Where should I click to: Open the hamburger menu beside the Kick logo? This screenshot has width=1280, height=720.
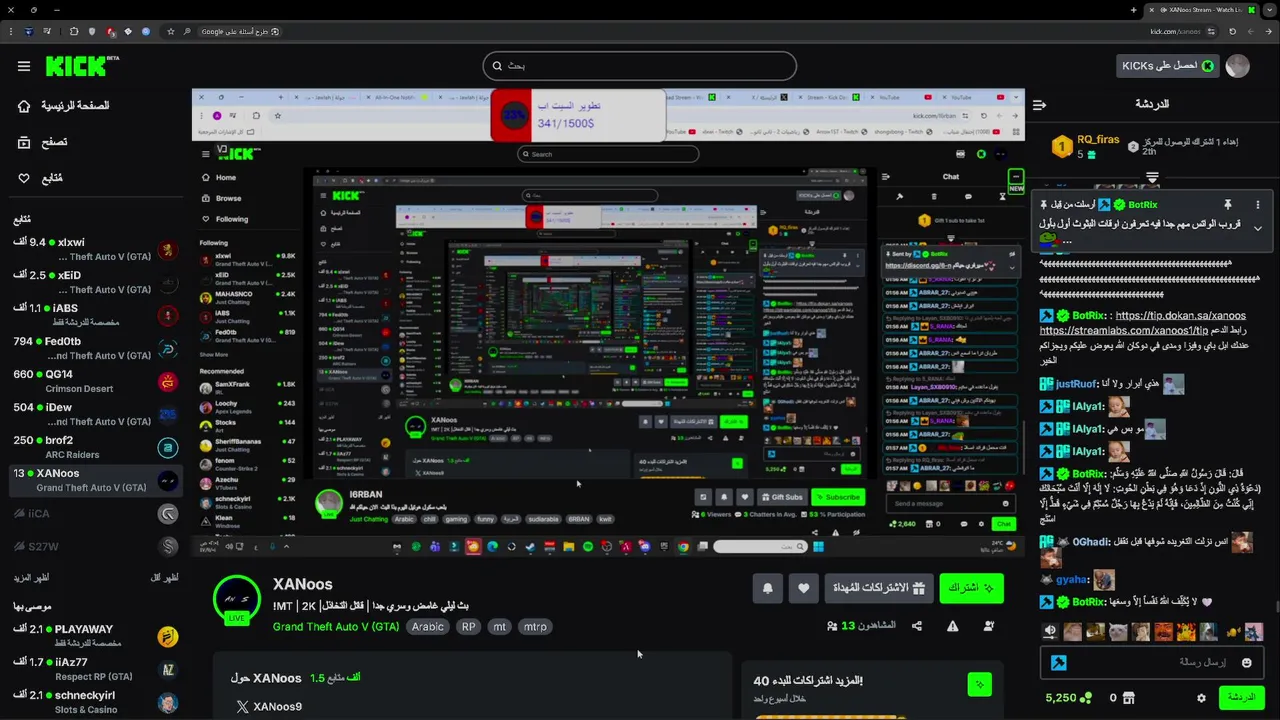[24, 67]
